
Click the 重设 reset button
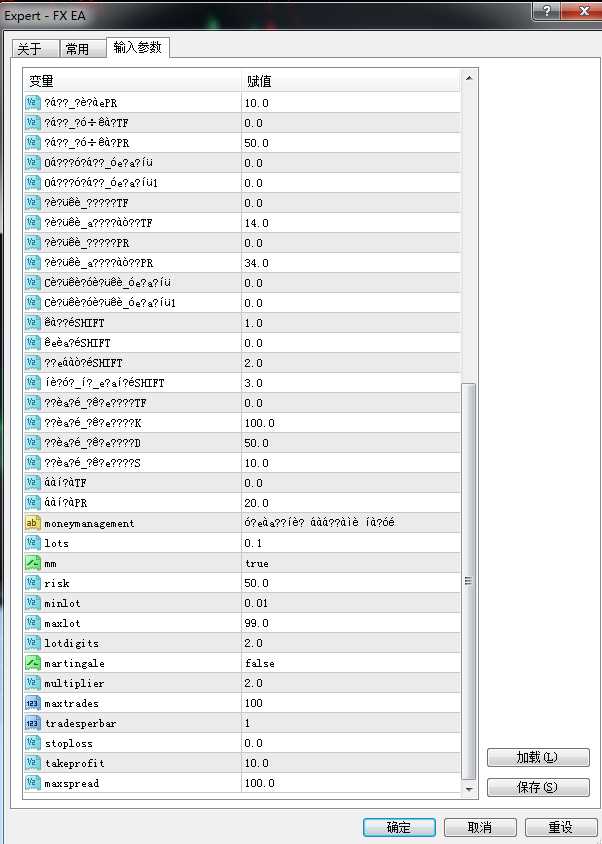pyautogui.click(x=560, y=827)
